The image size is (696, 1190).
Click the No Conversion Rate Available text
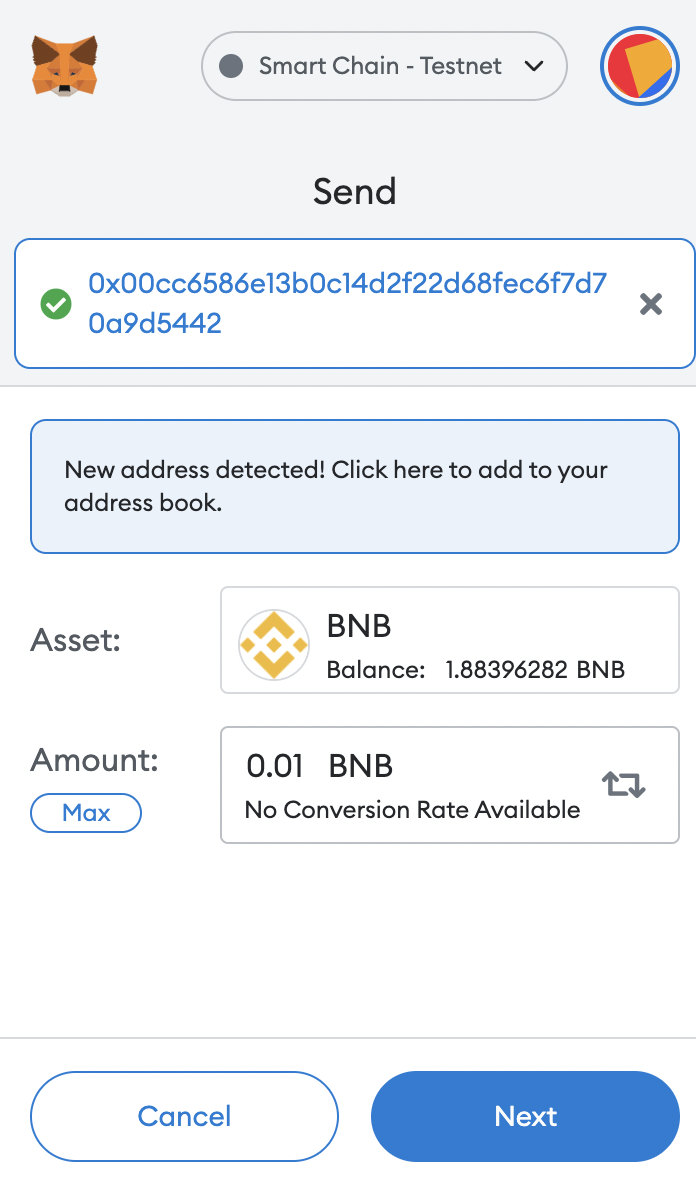412,810
